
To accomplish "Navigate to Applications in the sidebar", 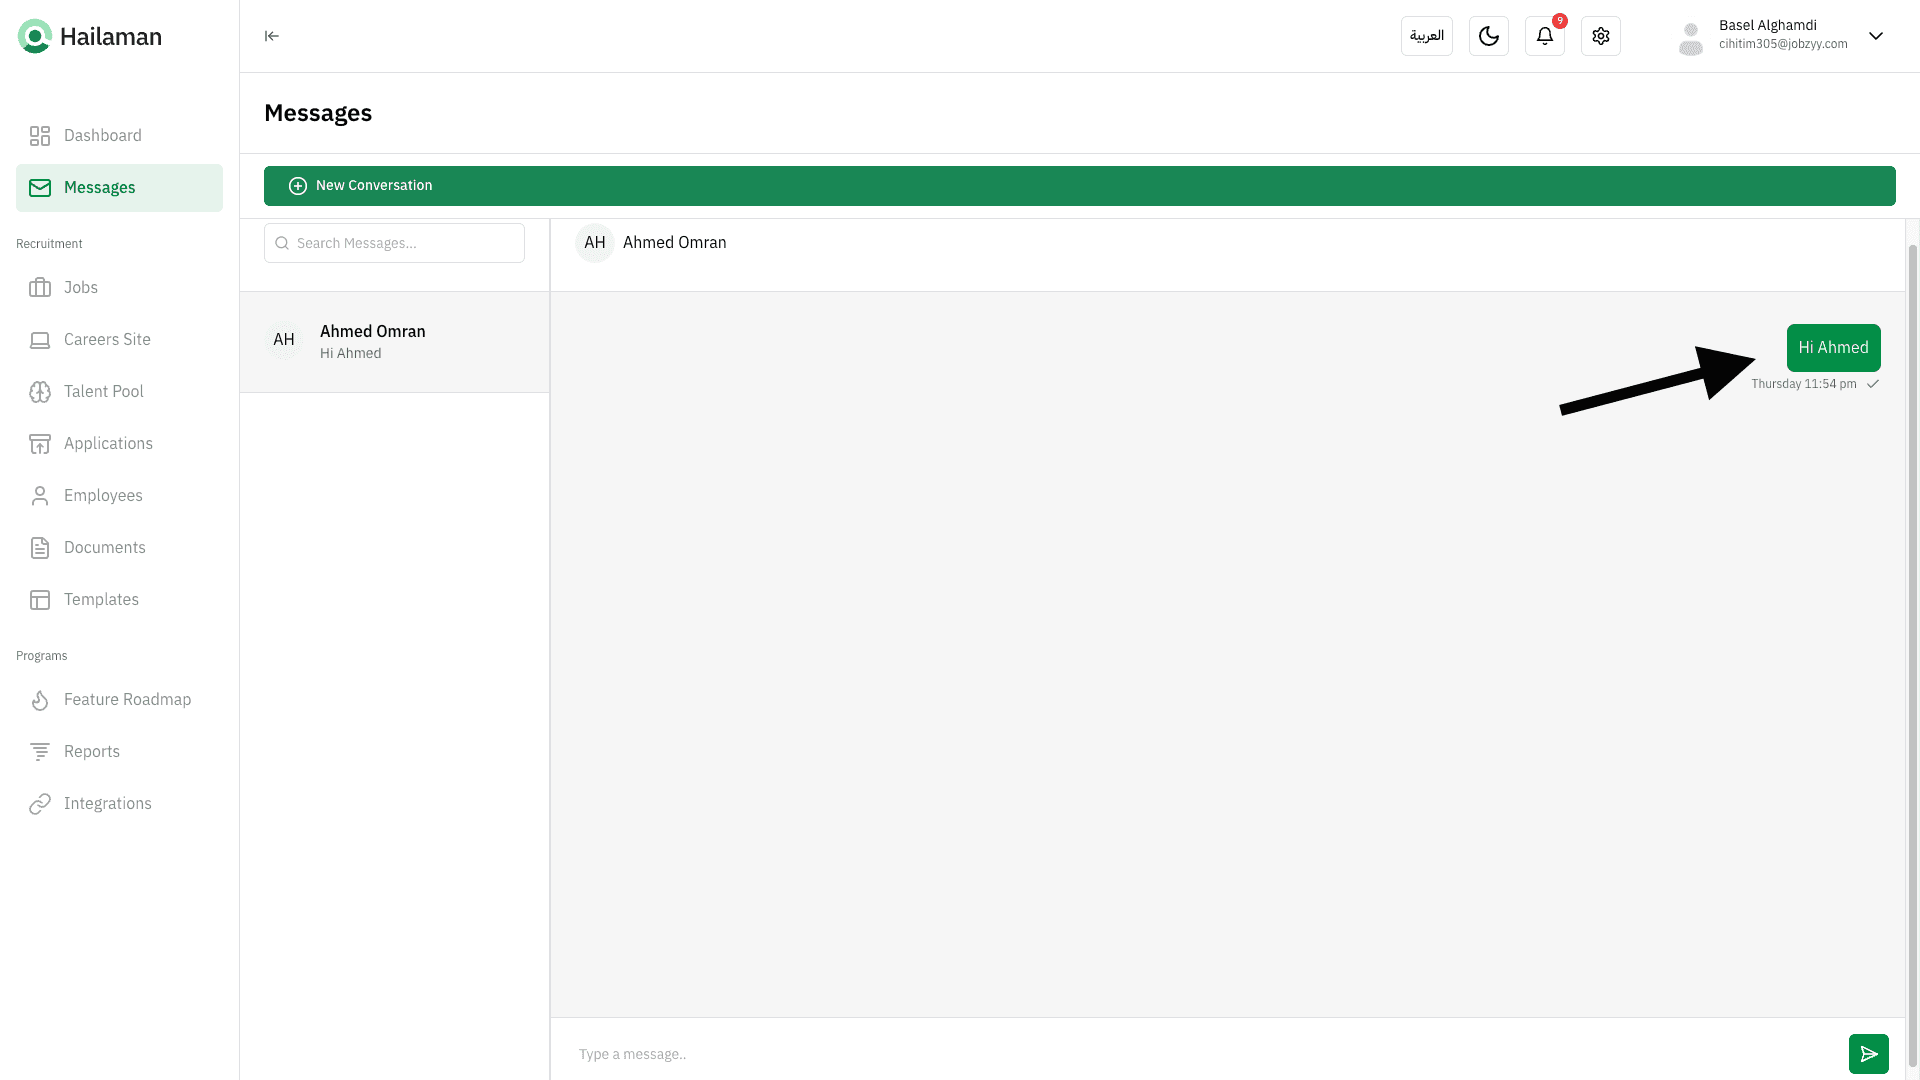I will 108,443.
